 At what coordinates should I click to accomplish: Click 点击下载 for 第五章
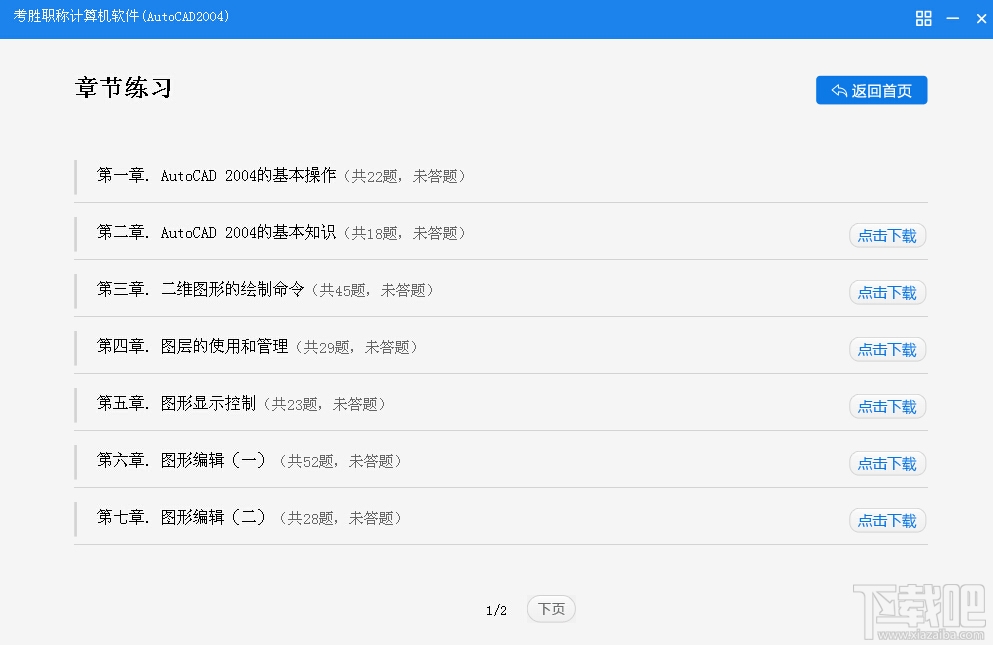point(887,407)
